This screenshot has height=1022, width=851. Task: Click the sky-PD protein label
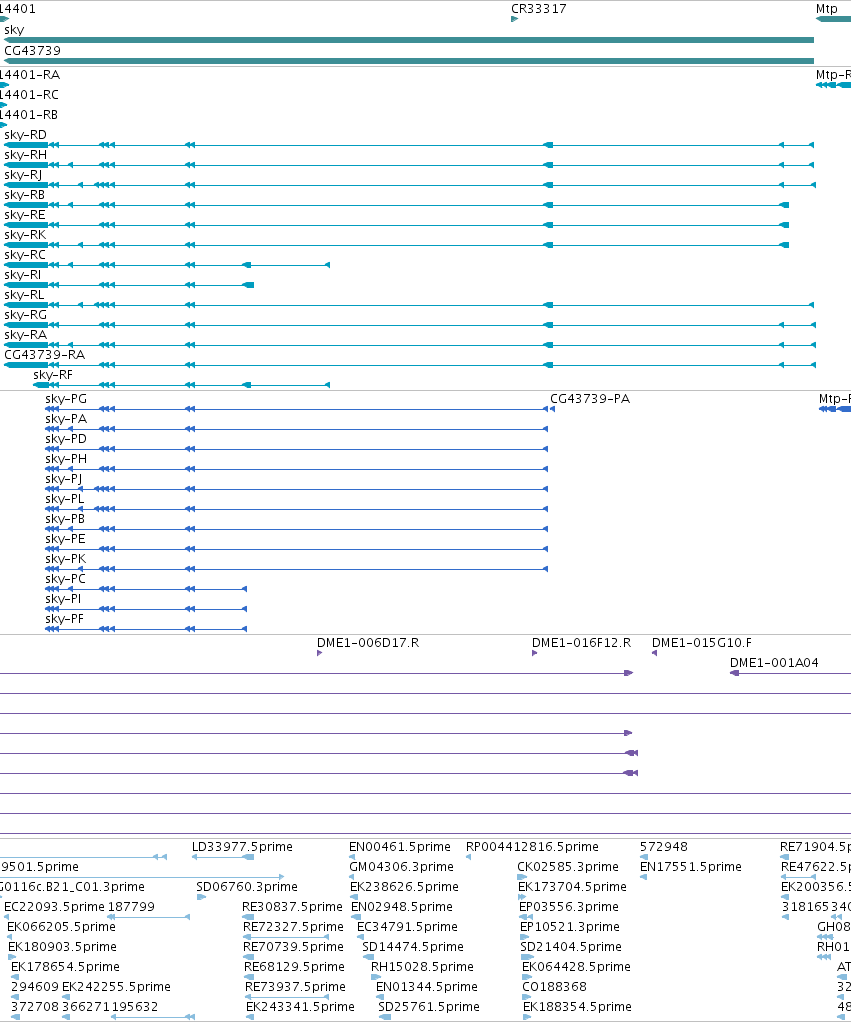pos(66,439)
